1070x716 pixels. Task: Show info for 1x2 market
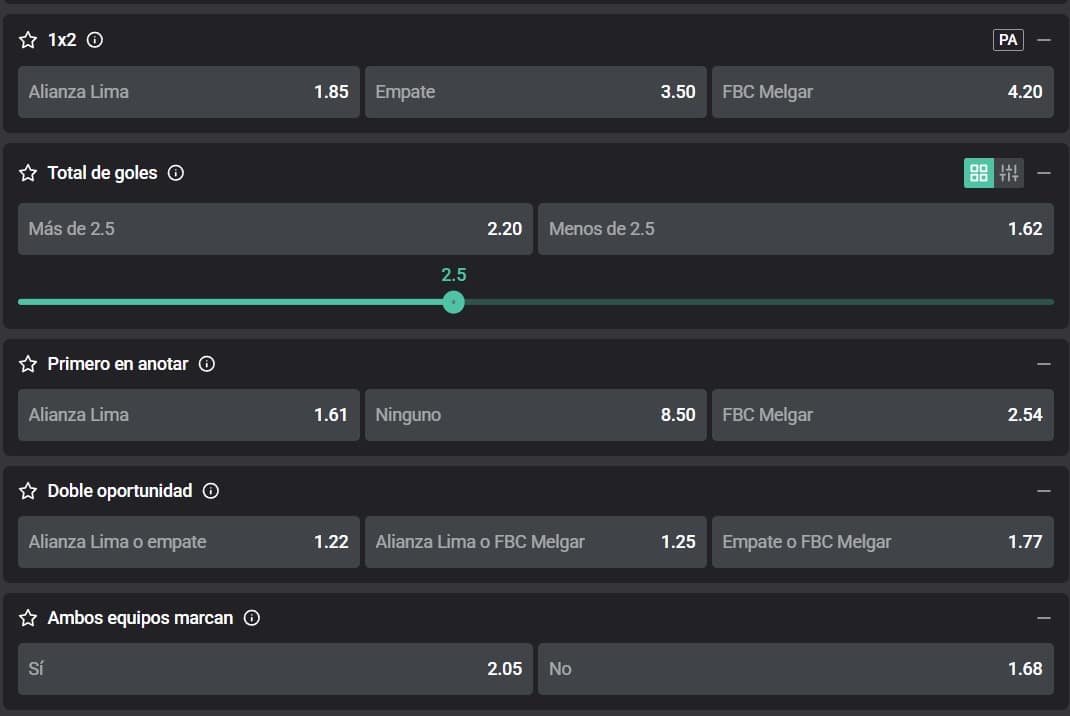click(x=95, y=40)
